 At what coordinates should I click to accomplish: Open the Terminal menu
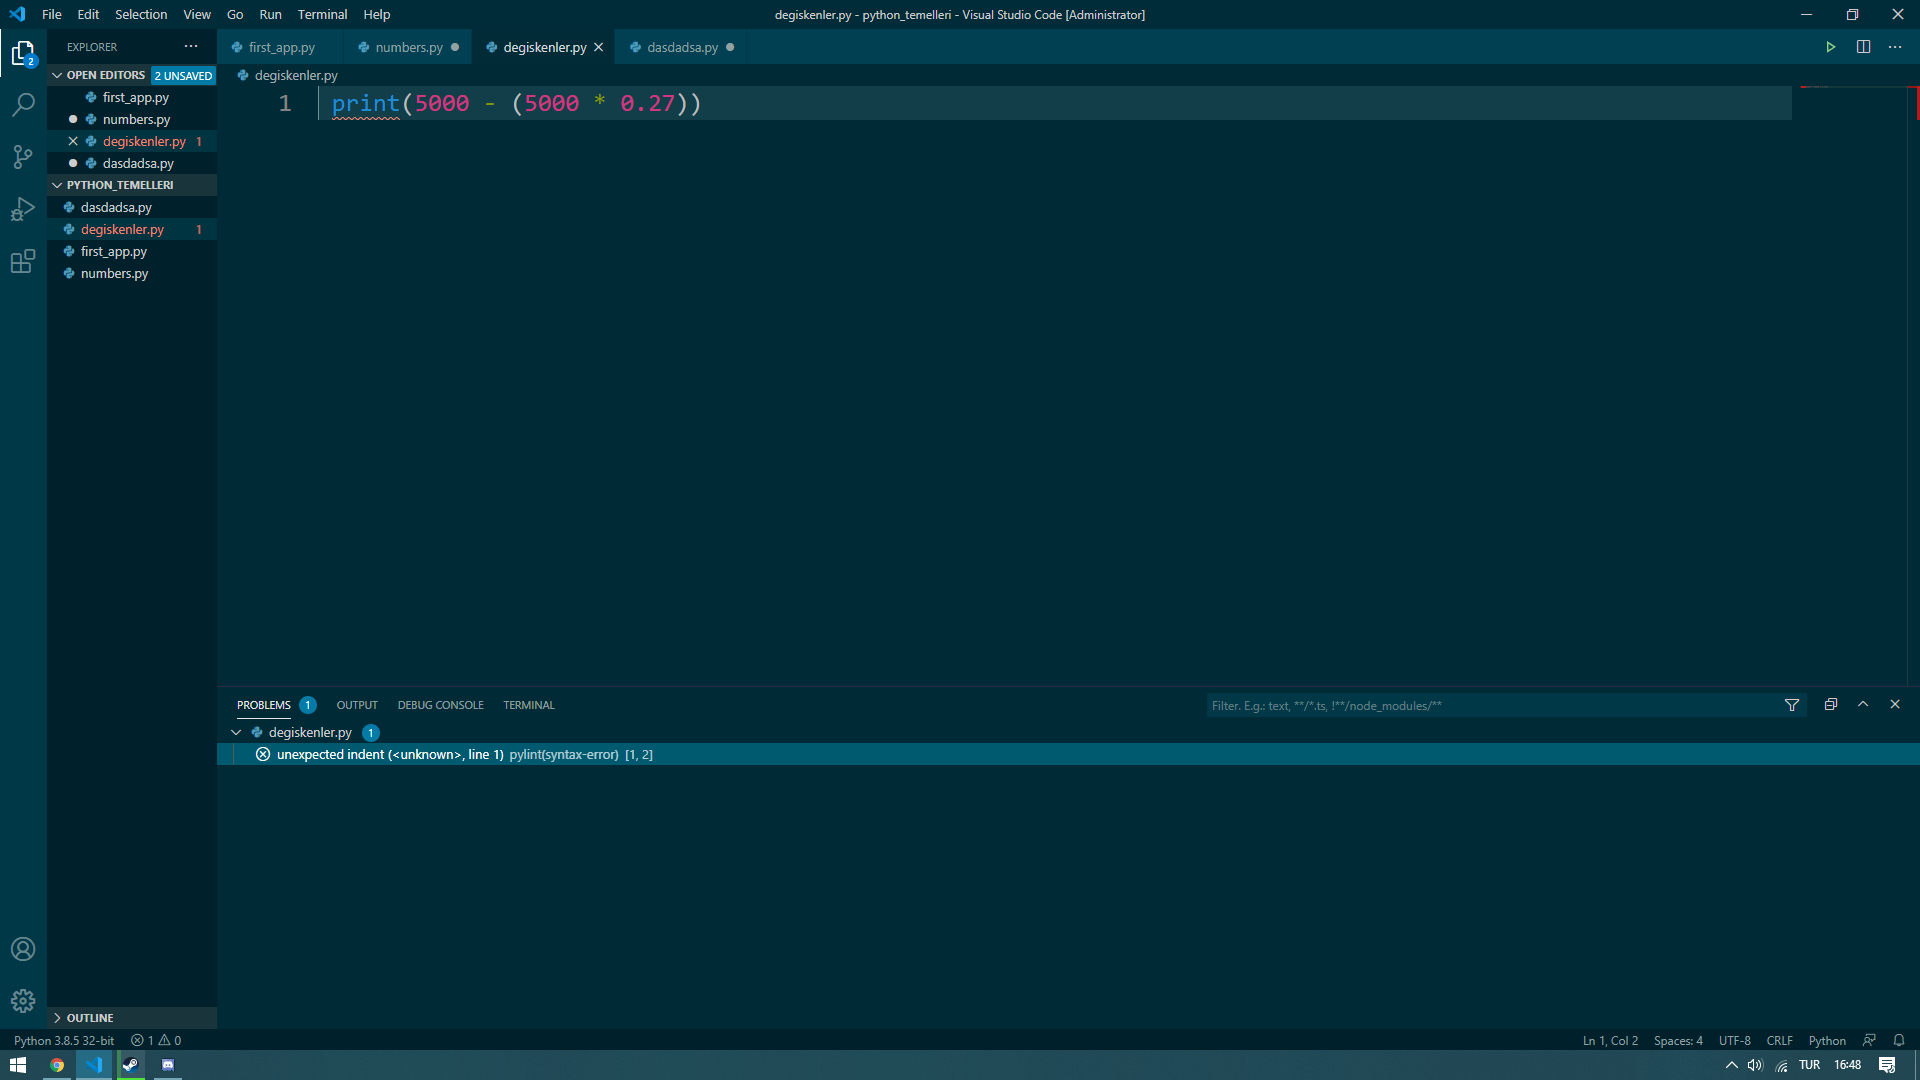[x=322, y=14]
